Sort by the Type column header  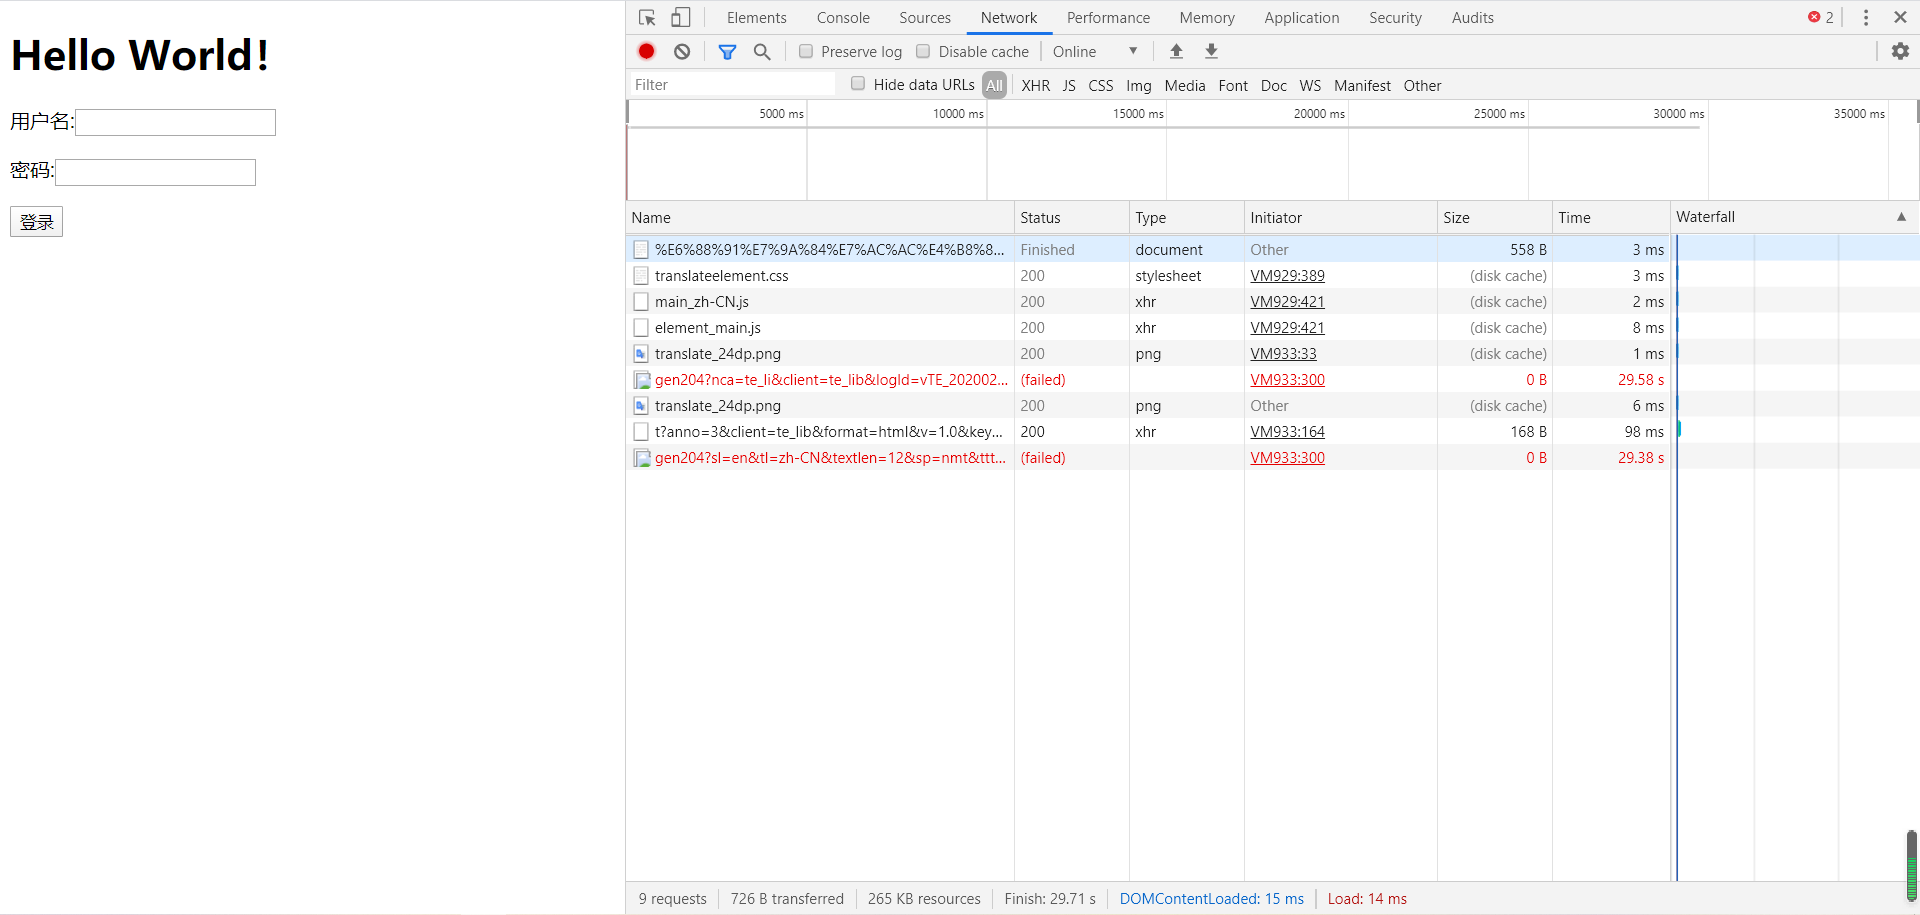(x=1187, y=217)
